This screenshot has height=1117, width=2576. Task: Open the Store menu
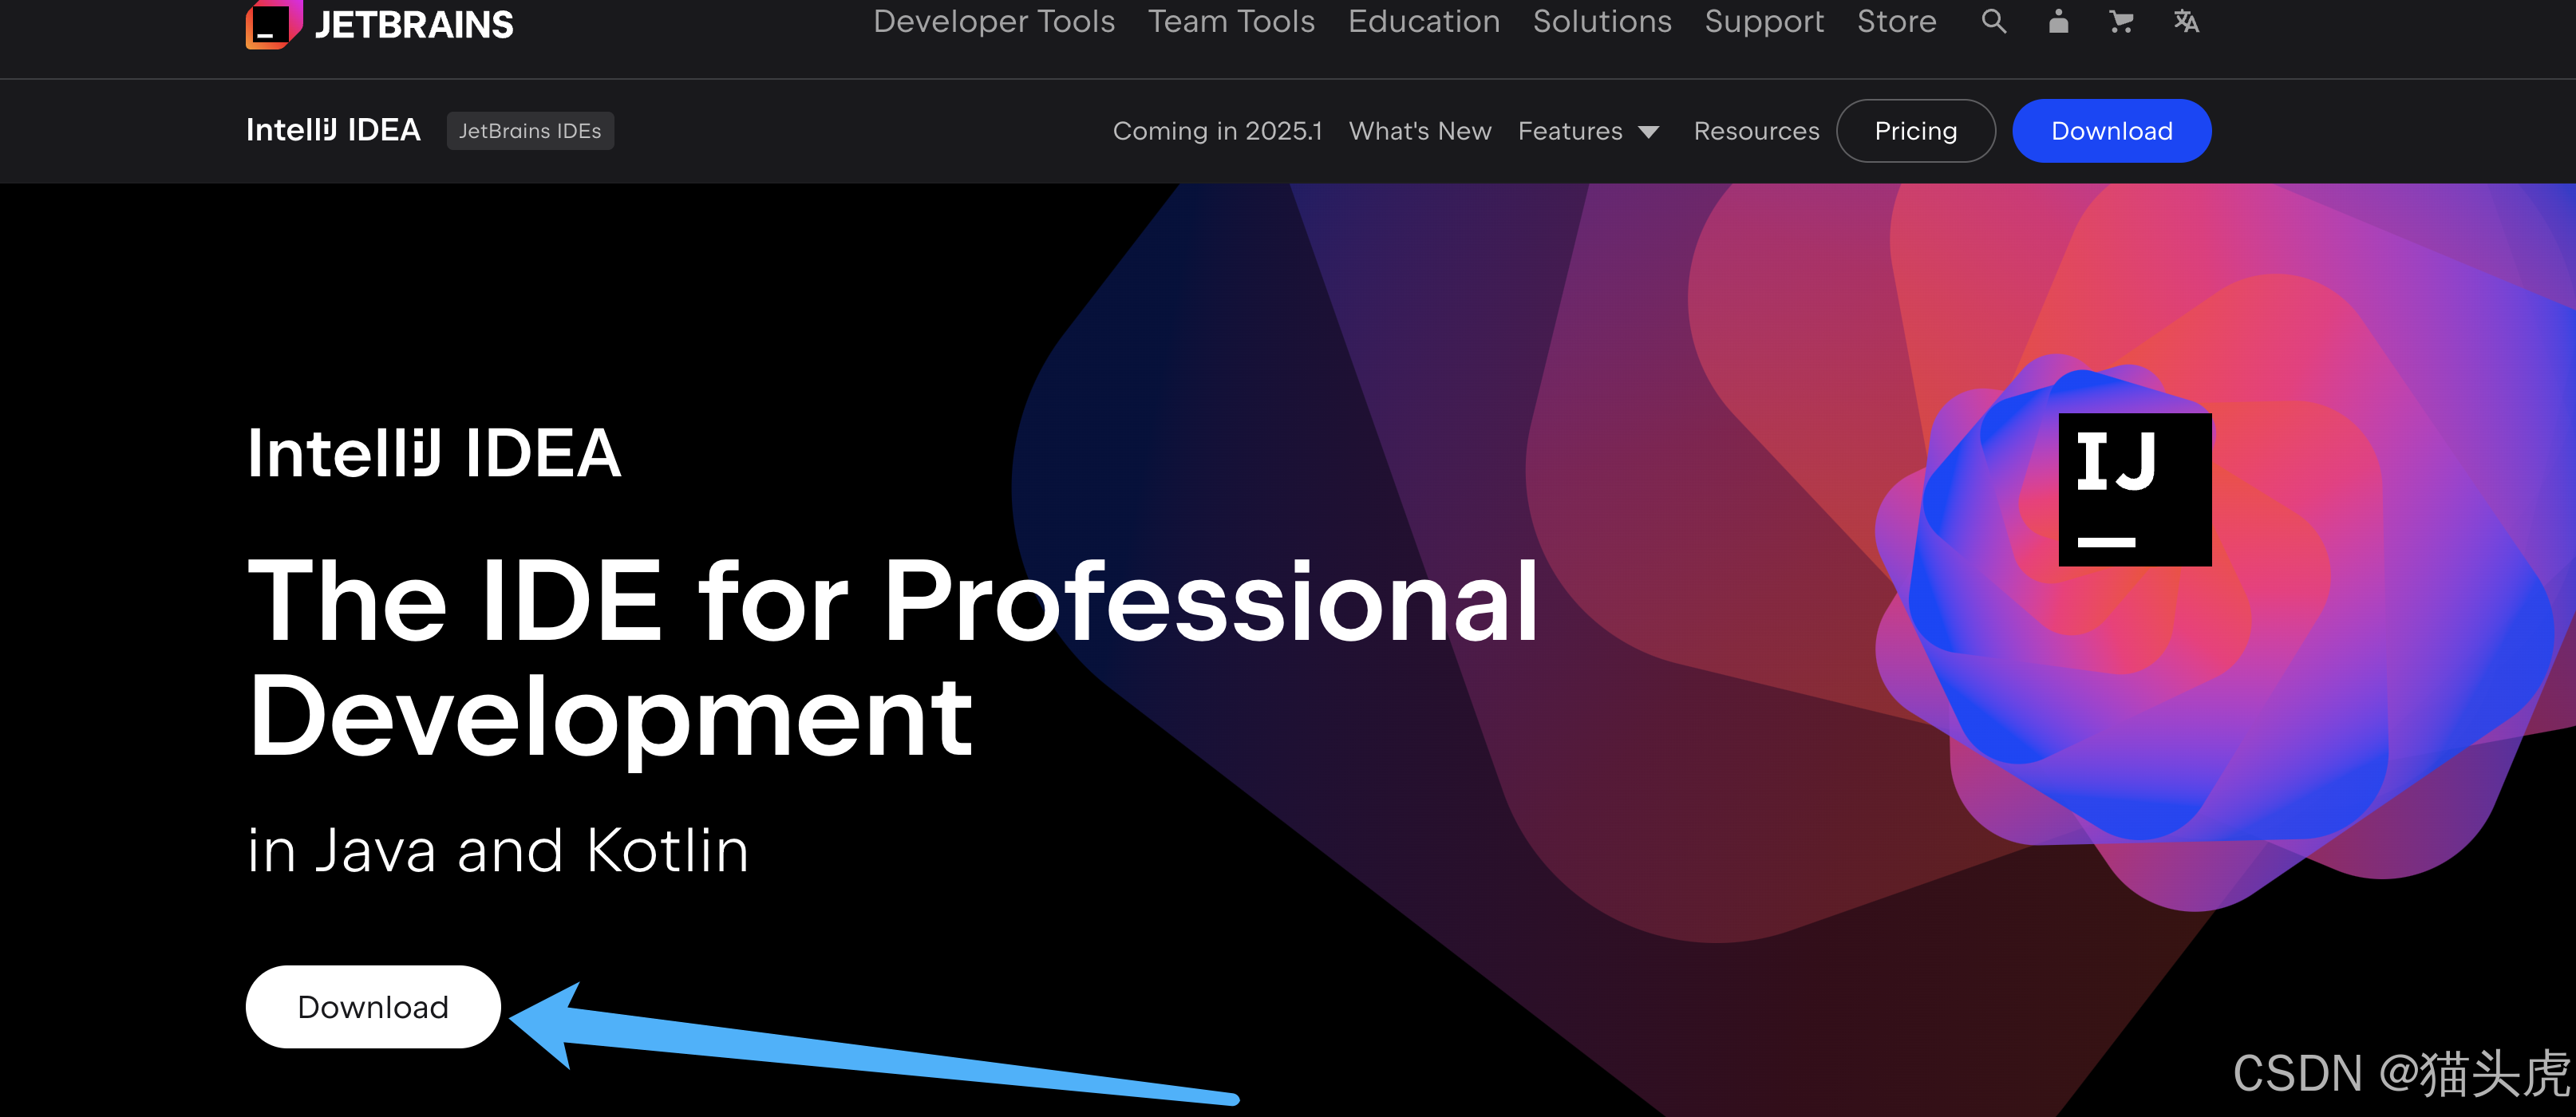(1896, 21)
